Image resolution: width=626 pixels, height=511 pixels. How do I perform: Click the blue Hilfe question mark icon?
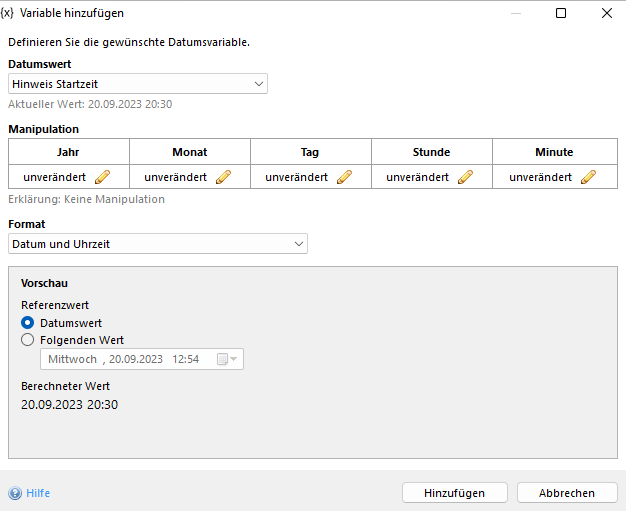click(x=15, y=493)
